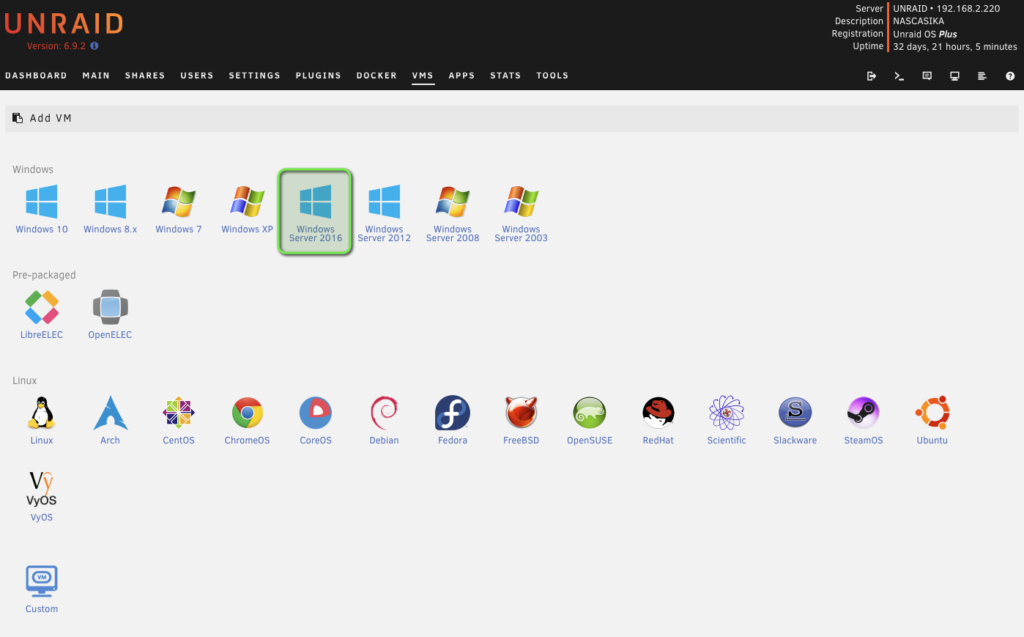
Task: Open the DASHBOARD tab
Action: click(x=37, y=75)
